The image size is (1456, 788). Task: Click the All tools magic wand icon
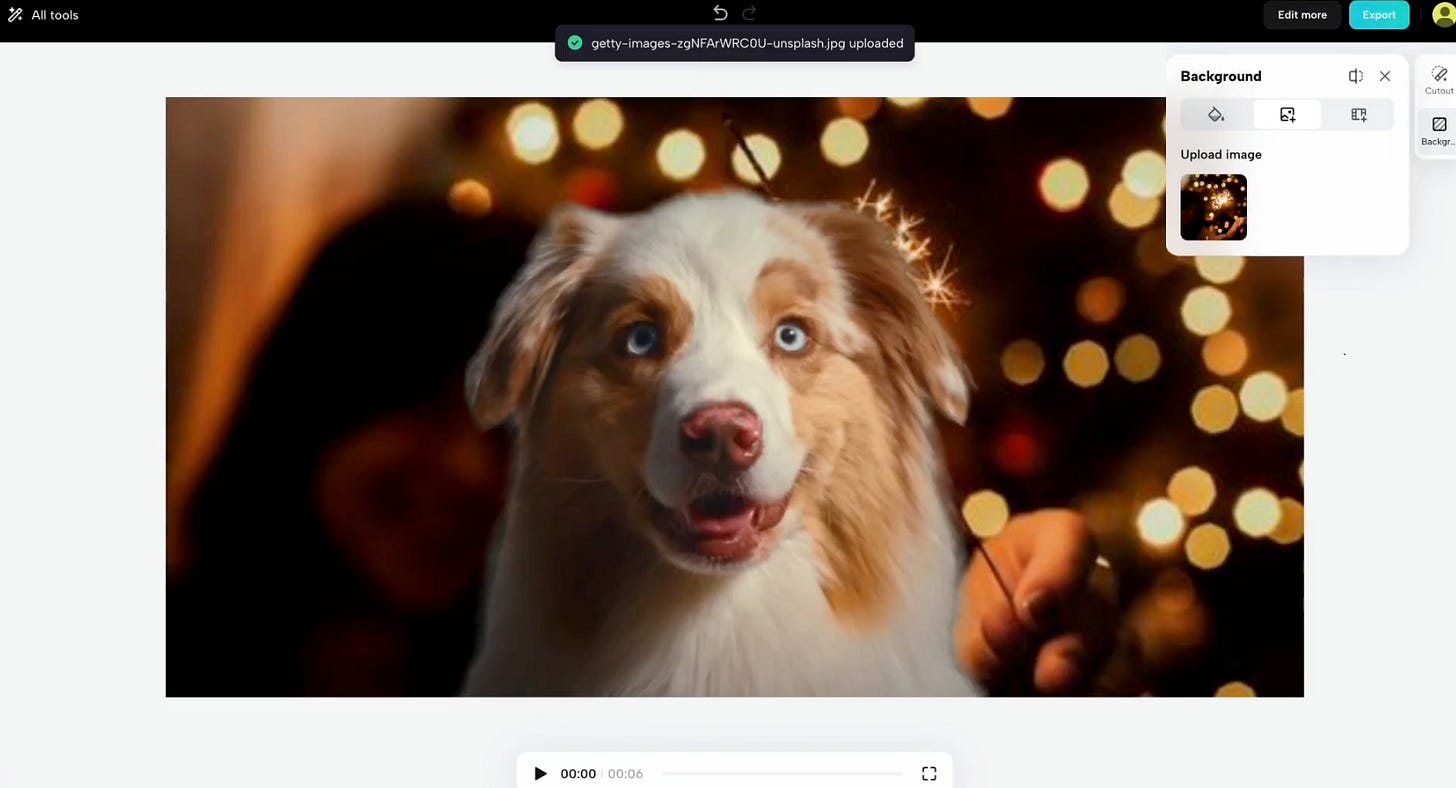coord(14,14)
